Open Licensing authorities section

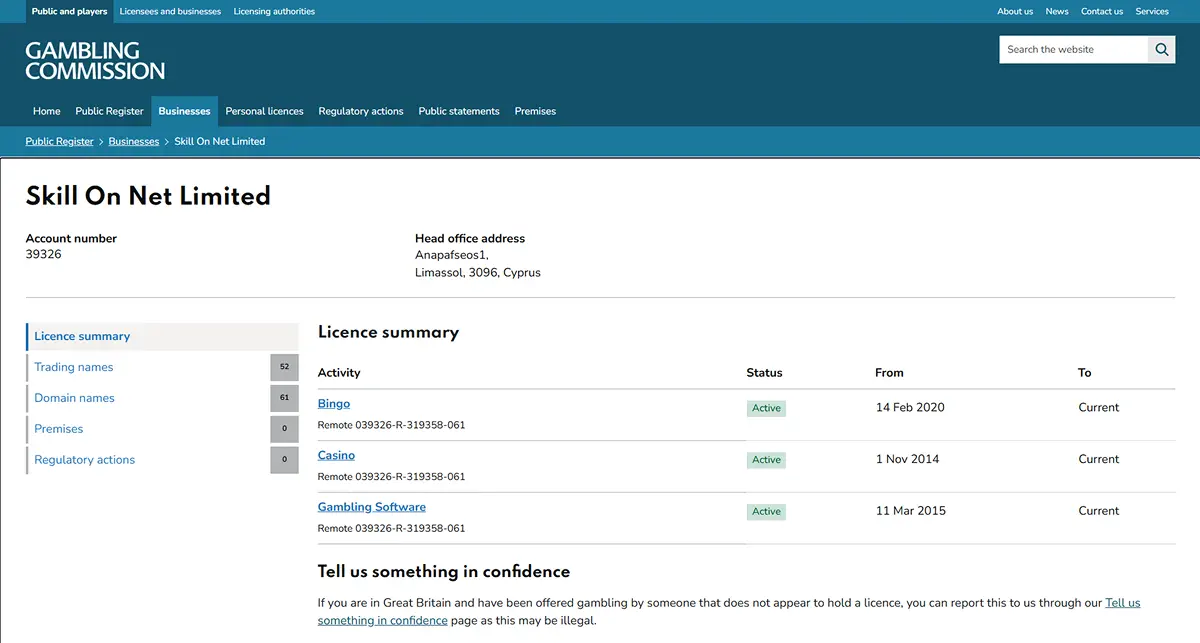tap(274, 11)
